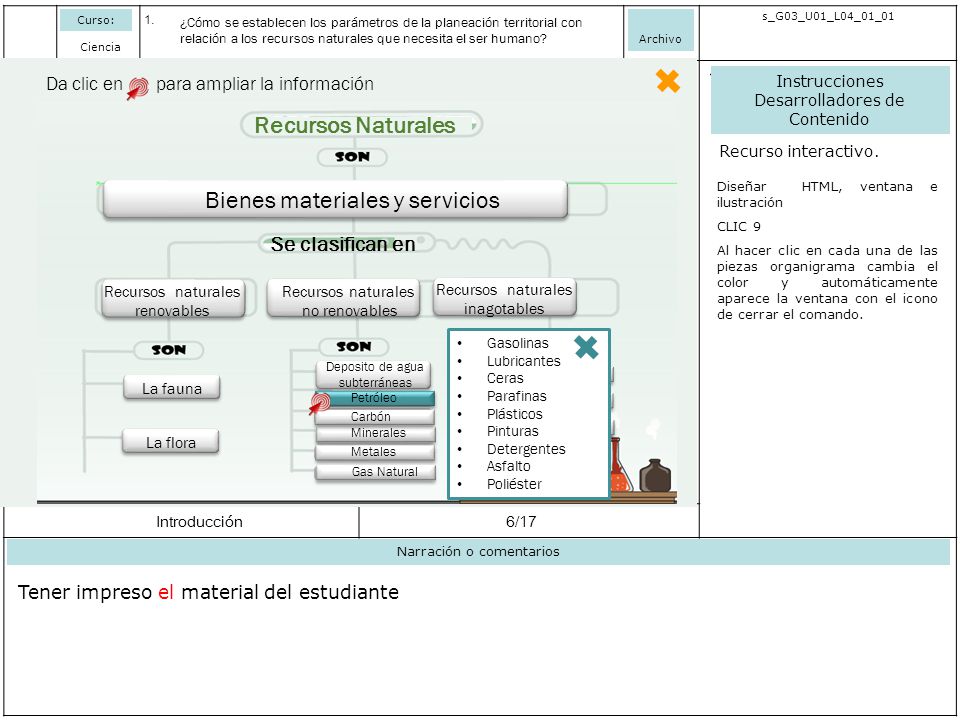Viewport: 960px width, 720px height.
Task: Select Deposito de agua subterráneas item
Action: (373, 374)
